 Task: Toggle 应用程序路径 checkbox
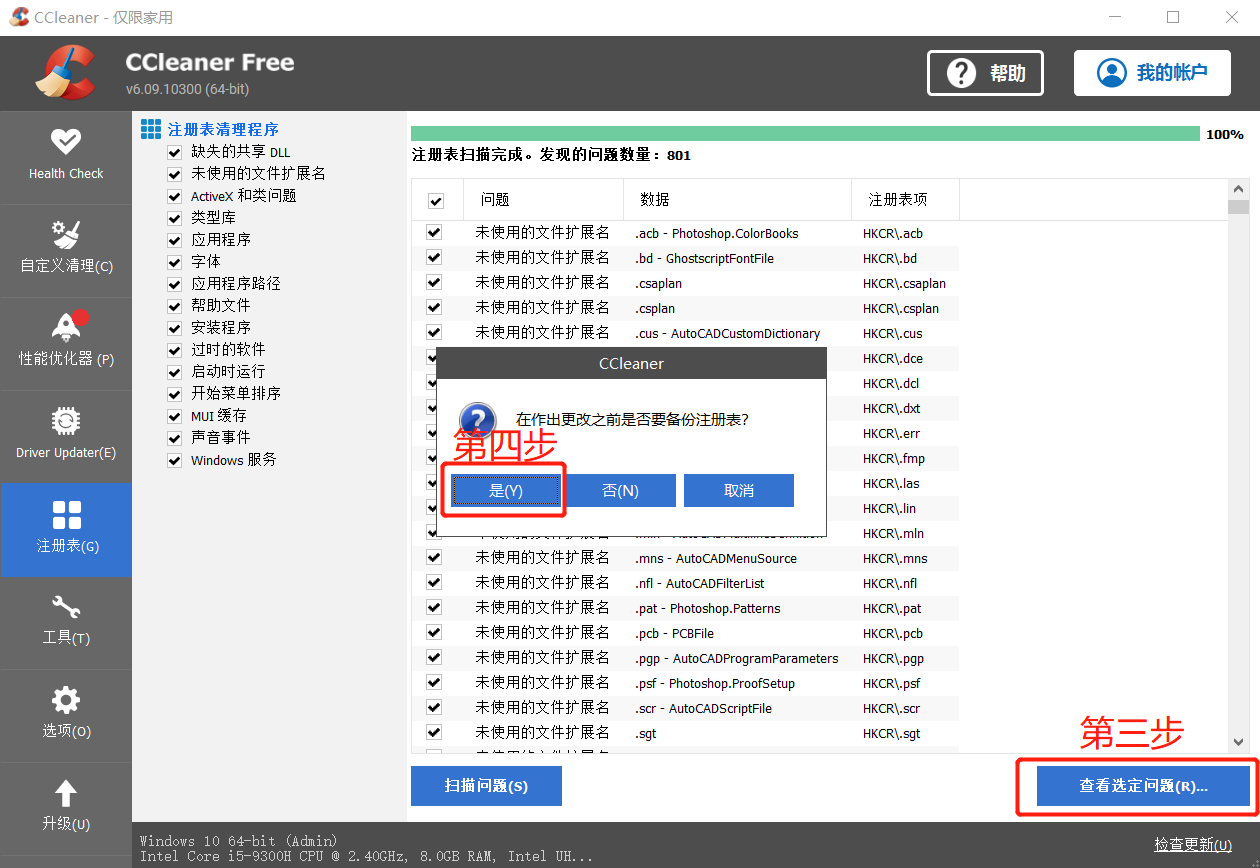(174, 284)
